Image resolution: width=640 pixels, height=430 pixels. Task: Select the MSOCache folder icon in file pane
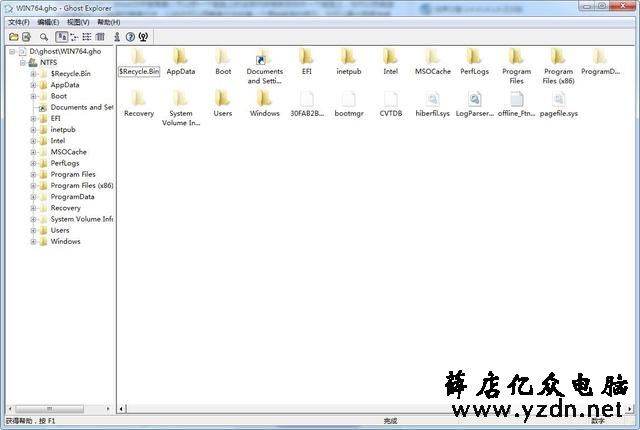(x=433, y=57)
